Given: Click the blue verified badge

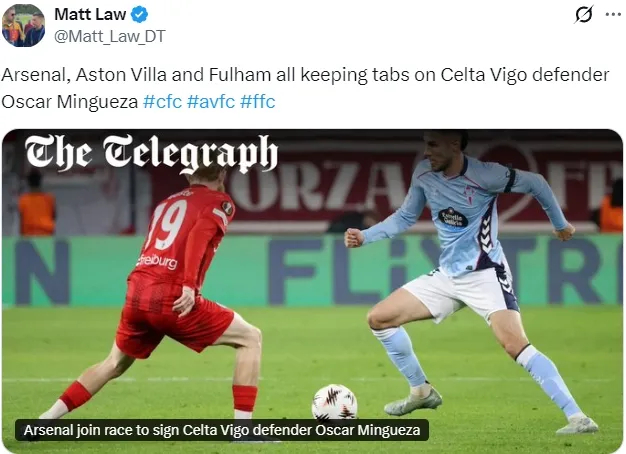Looking at the screenshot, I should click(139, 15).
